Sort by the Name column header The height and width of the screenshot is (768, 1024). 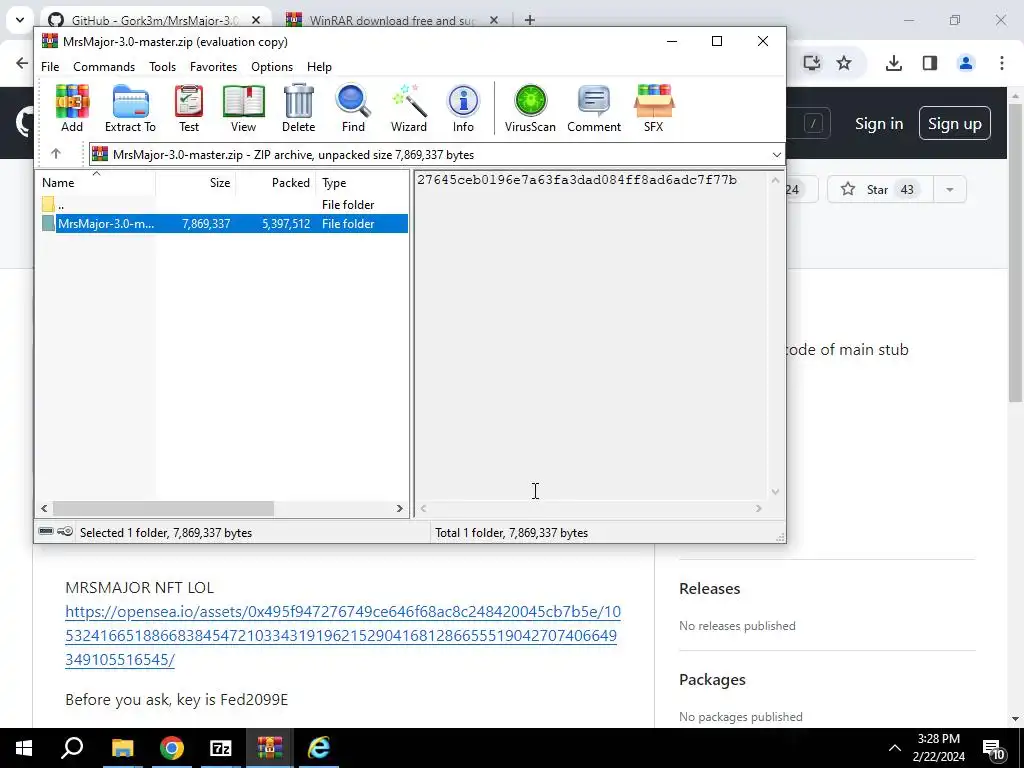(x=95, y=183)
